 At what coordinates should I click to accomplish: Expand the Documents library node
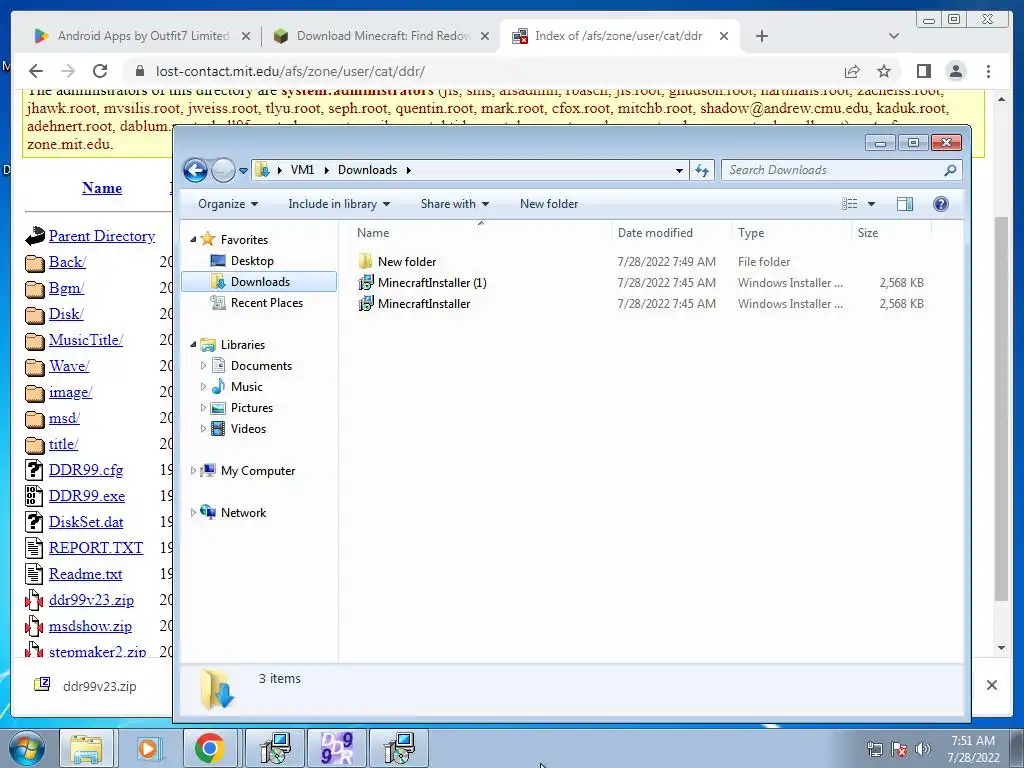203,366
